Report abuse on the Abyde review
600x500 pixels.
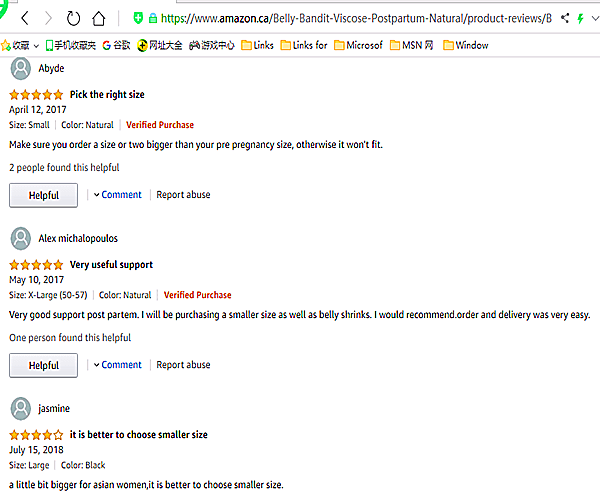(x=183, y=195)
